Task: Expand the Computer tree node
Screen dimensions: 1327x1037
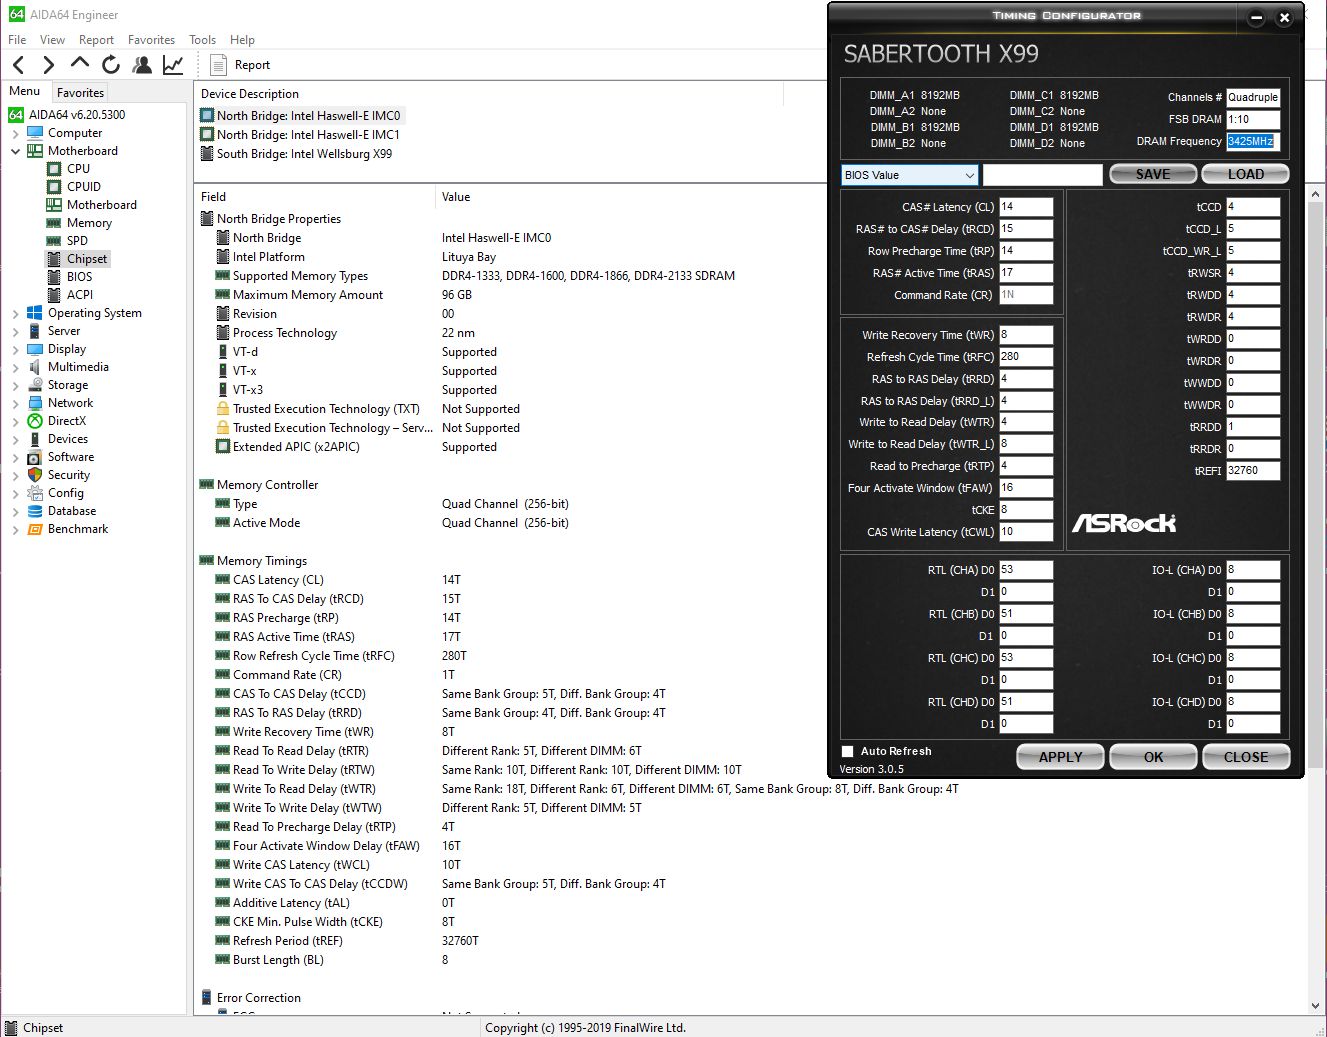Action: tap(16, 133)
